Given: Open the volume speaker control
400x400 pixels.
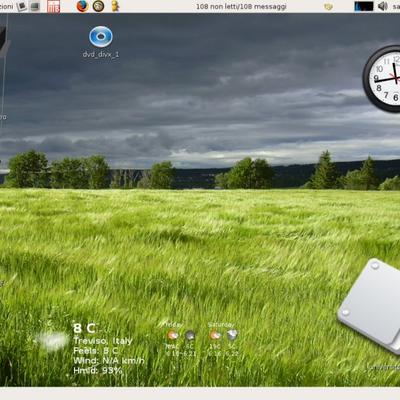Looking at the screenshot, I should (383, 6).
